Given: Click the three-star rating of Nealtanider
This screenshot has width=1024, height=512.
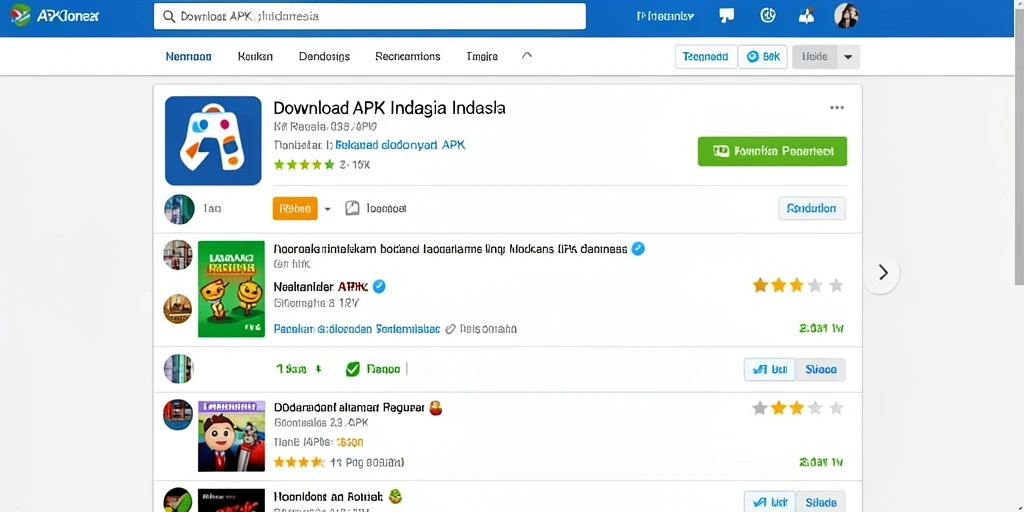Looking at the screenshot, I should [797, 285].
